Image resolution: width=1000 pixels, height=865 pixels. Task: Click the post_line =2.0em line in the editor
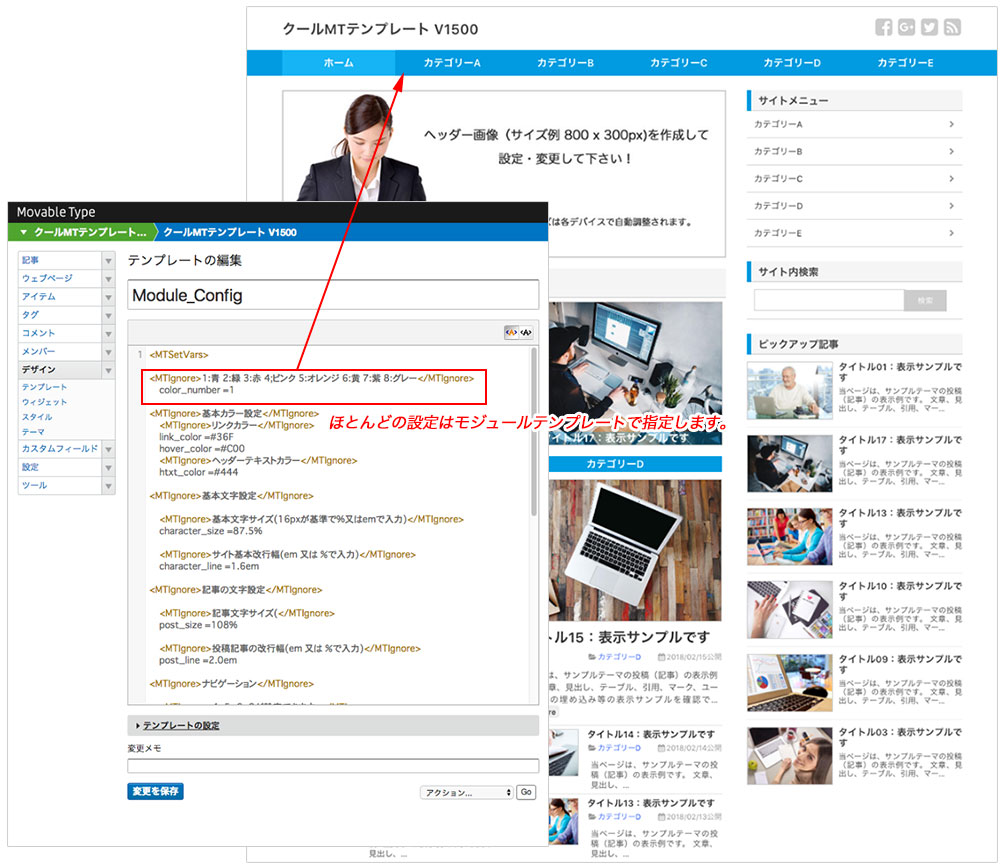click(198, 660)
